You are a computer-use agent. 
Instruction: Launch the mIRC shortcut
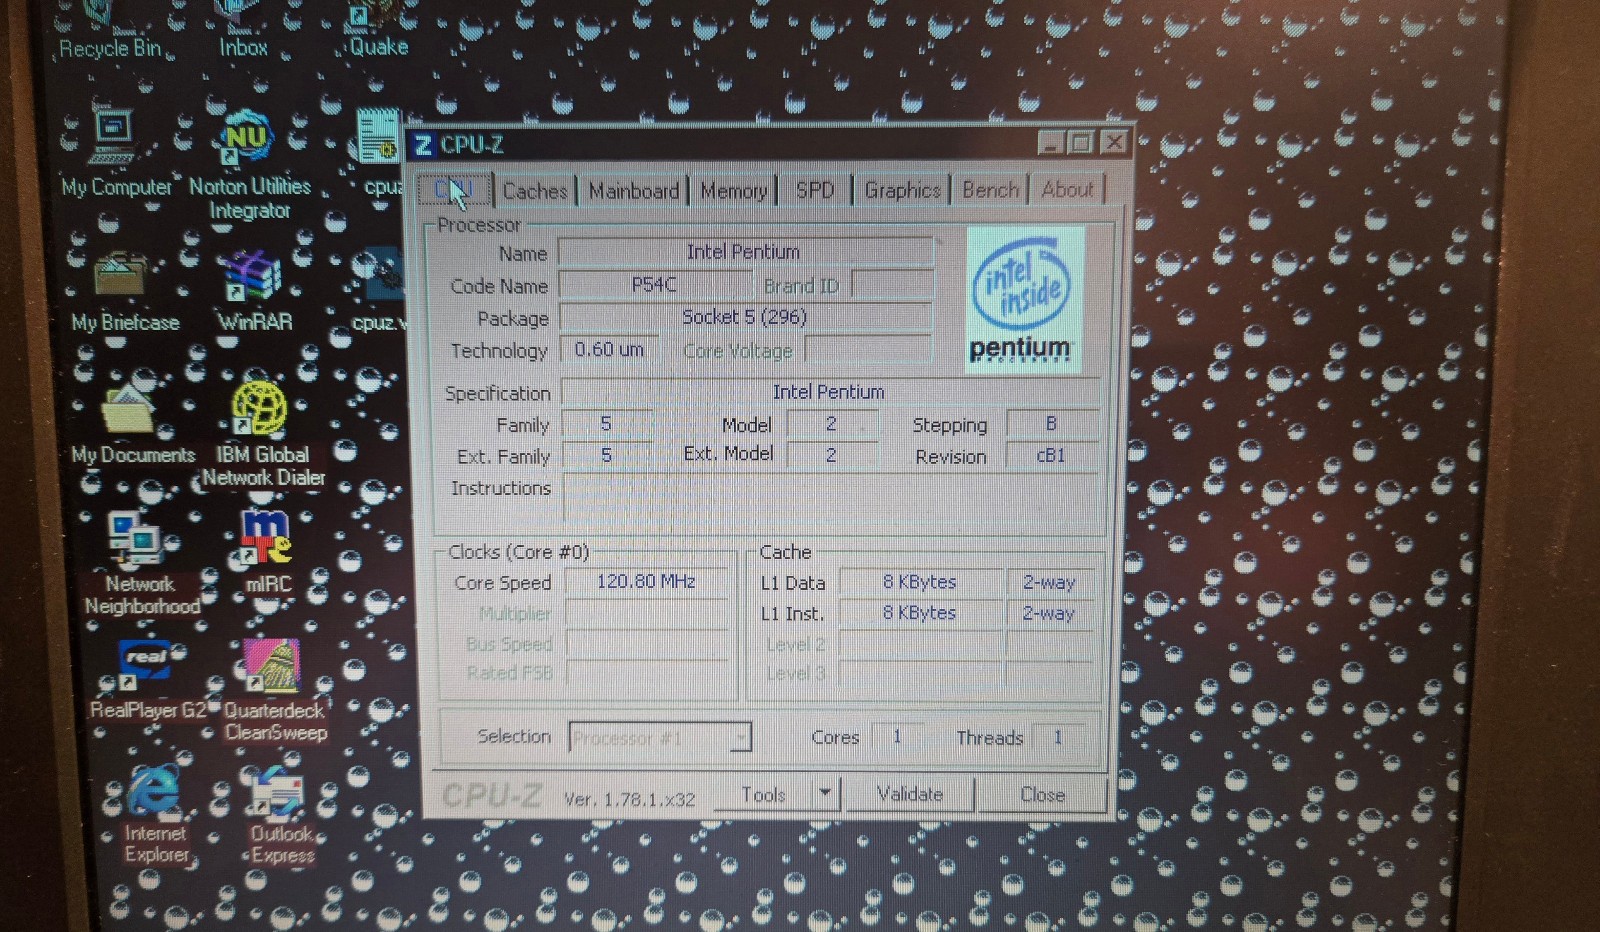[x=267, y=550]
